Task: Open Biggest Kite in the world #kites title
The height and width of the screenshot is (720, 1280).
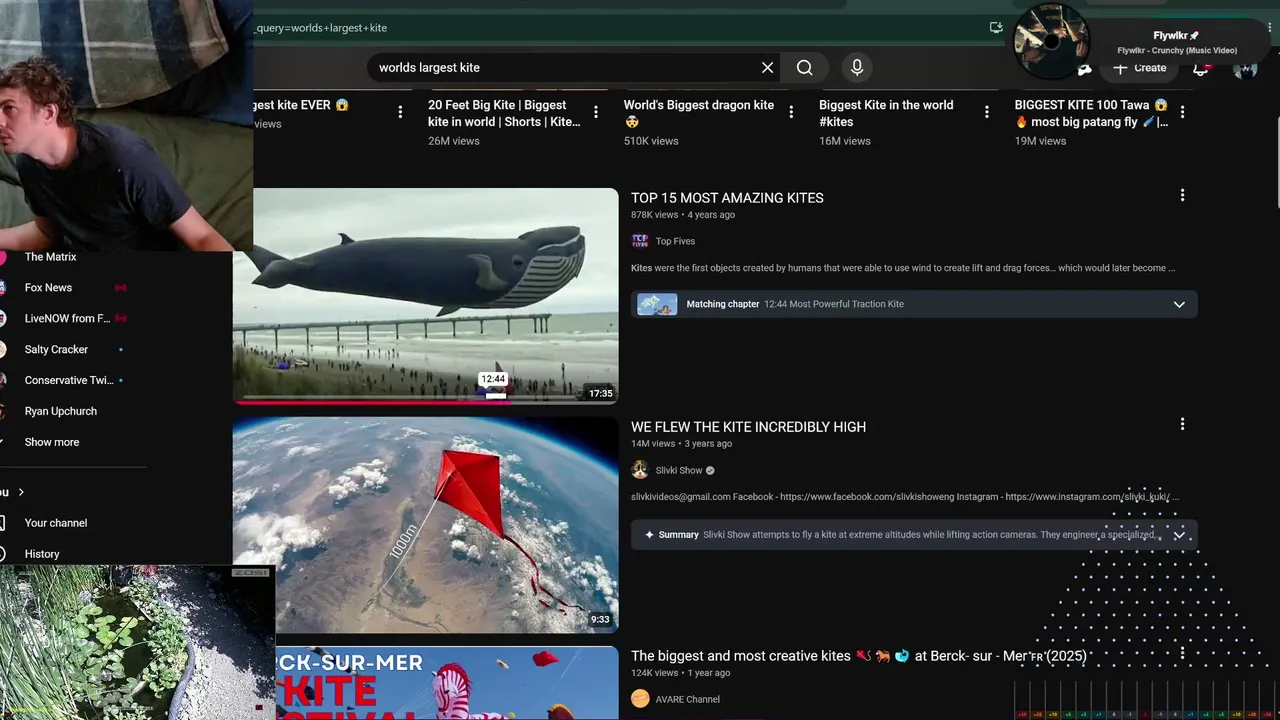Action: pyautogui.click(x=886, y=113)
